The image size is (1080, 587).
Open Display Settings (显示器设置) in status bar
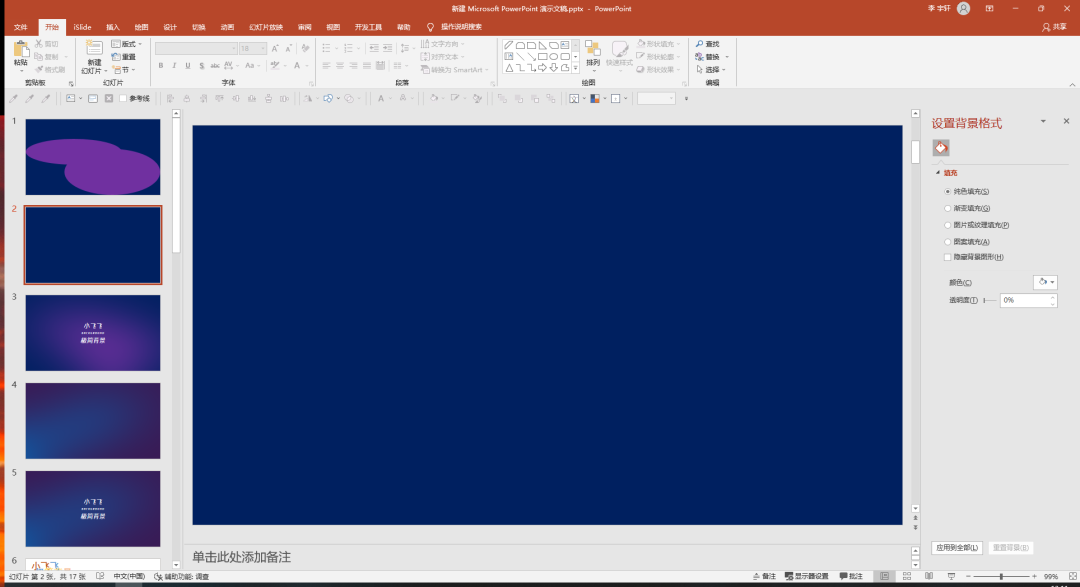[807, 576]
